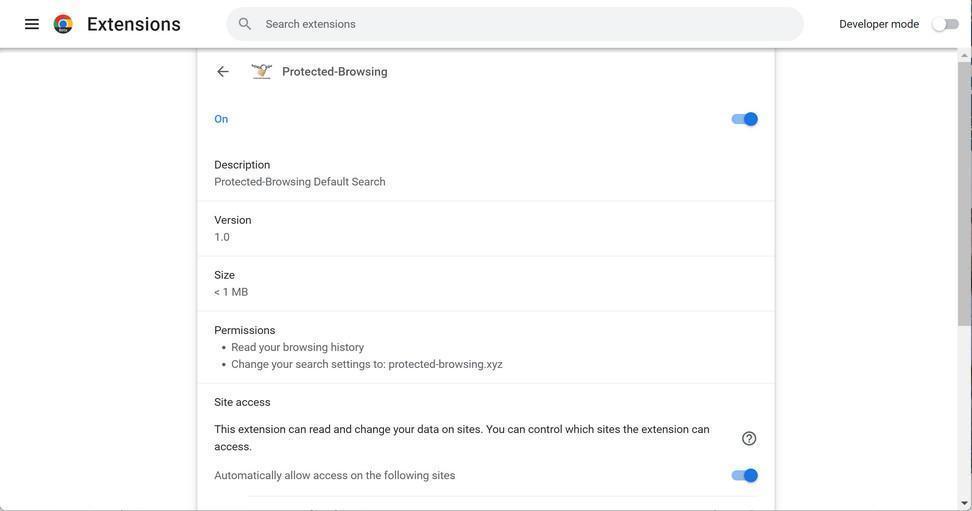Click the vertical scrollbar thumb
This screenshot has width=972, height=511.
(964, 190)
